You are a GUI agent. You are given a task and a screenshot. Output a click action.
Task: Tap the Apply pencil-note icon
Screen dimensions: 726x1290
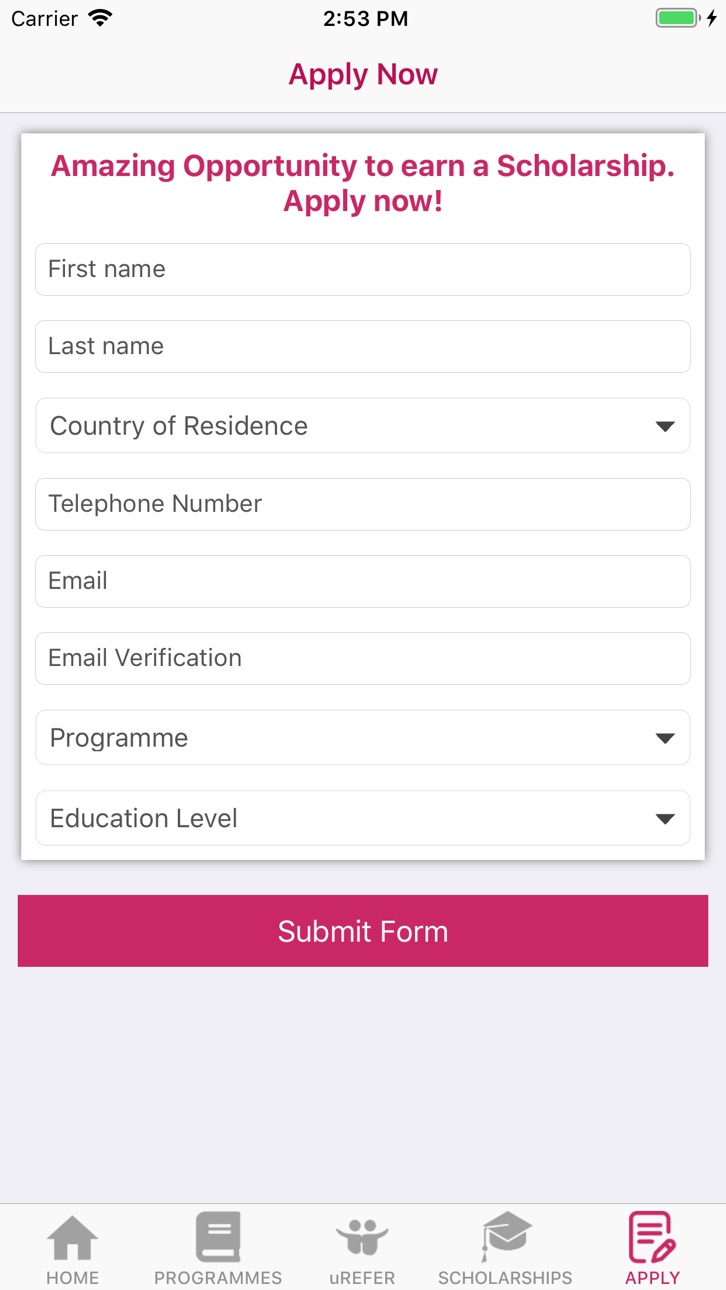coord(652,1238)
